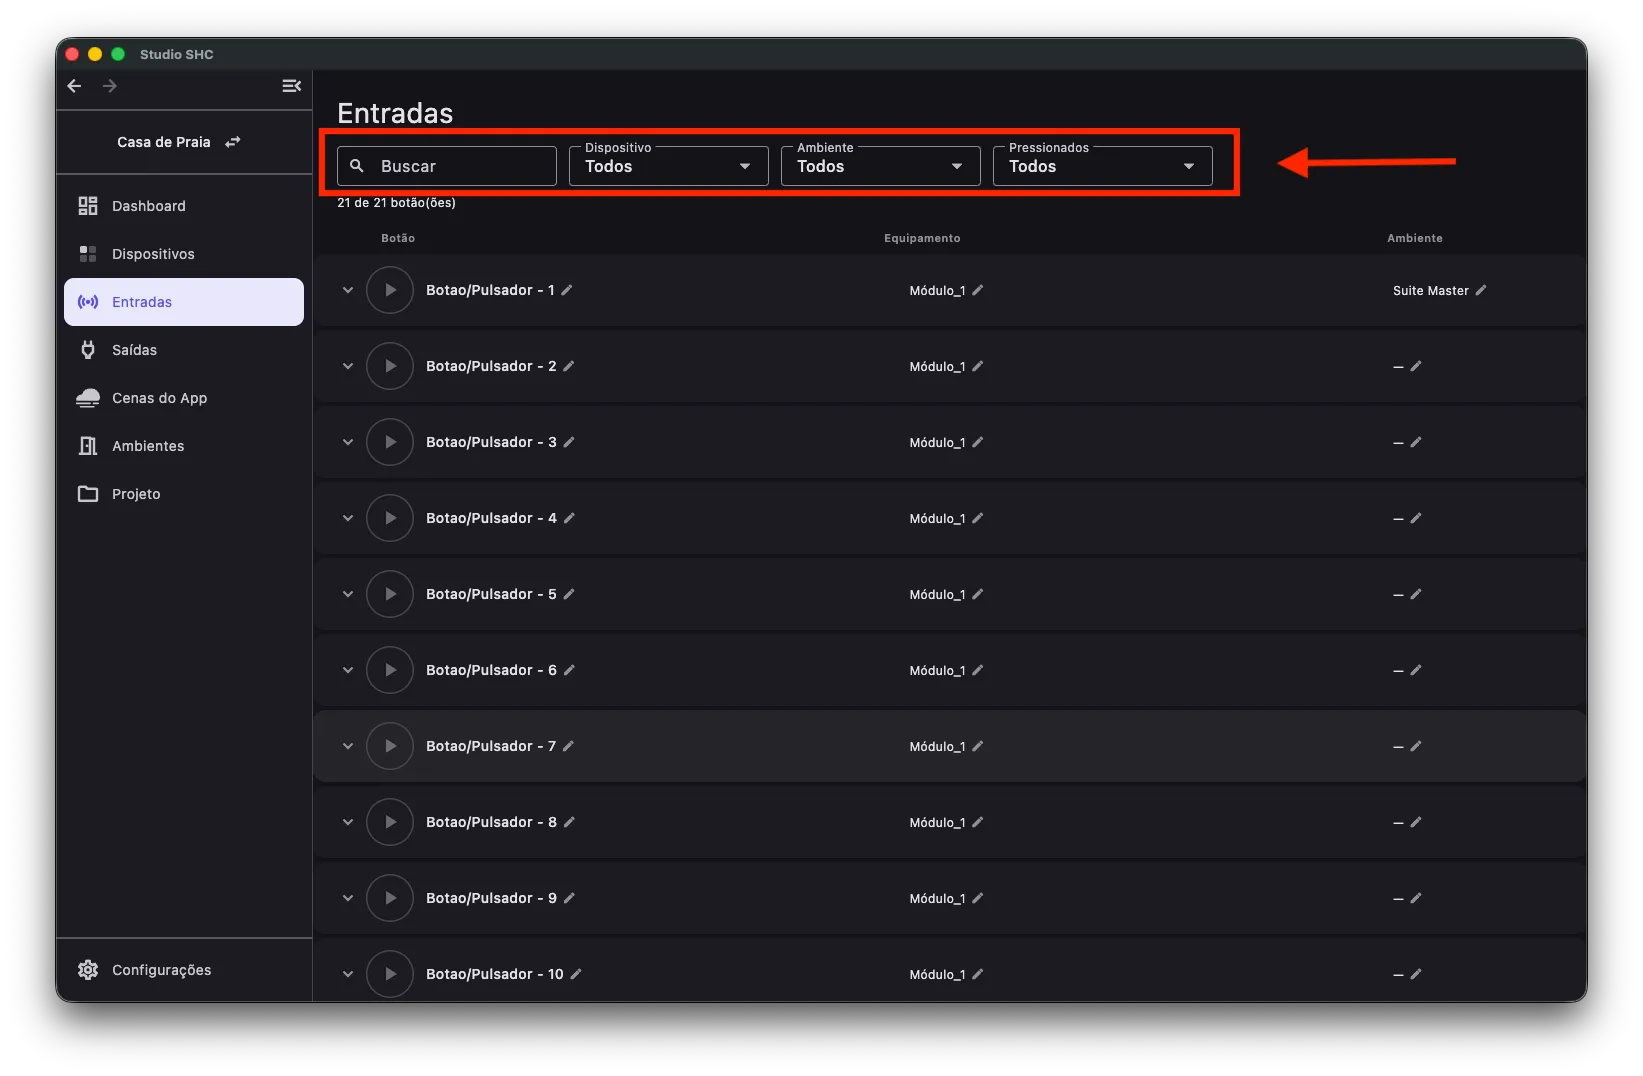Edit Módulo_1 equipment in Botao/Pulsador - 5 row

(x=978, y=594)
